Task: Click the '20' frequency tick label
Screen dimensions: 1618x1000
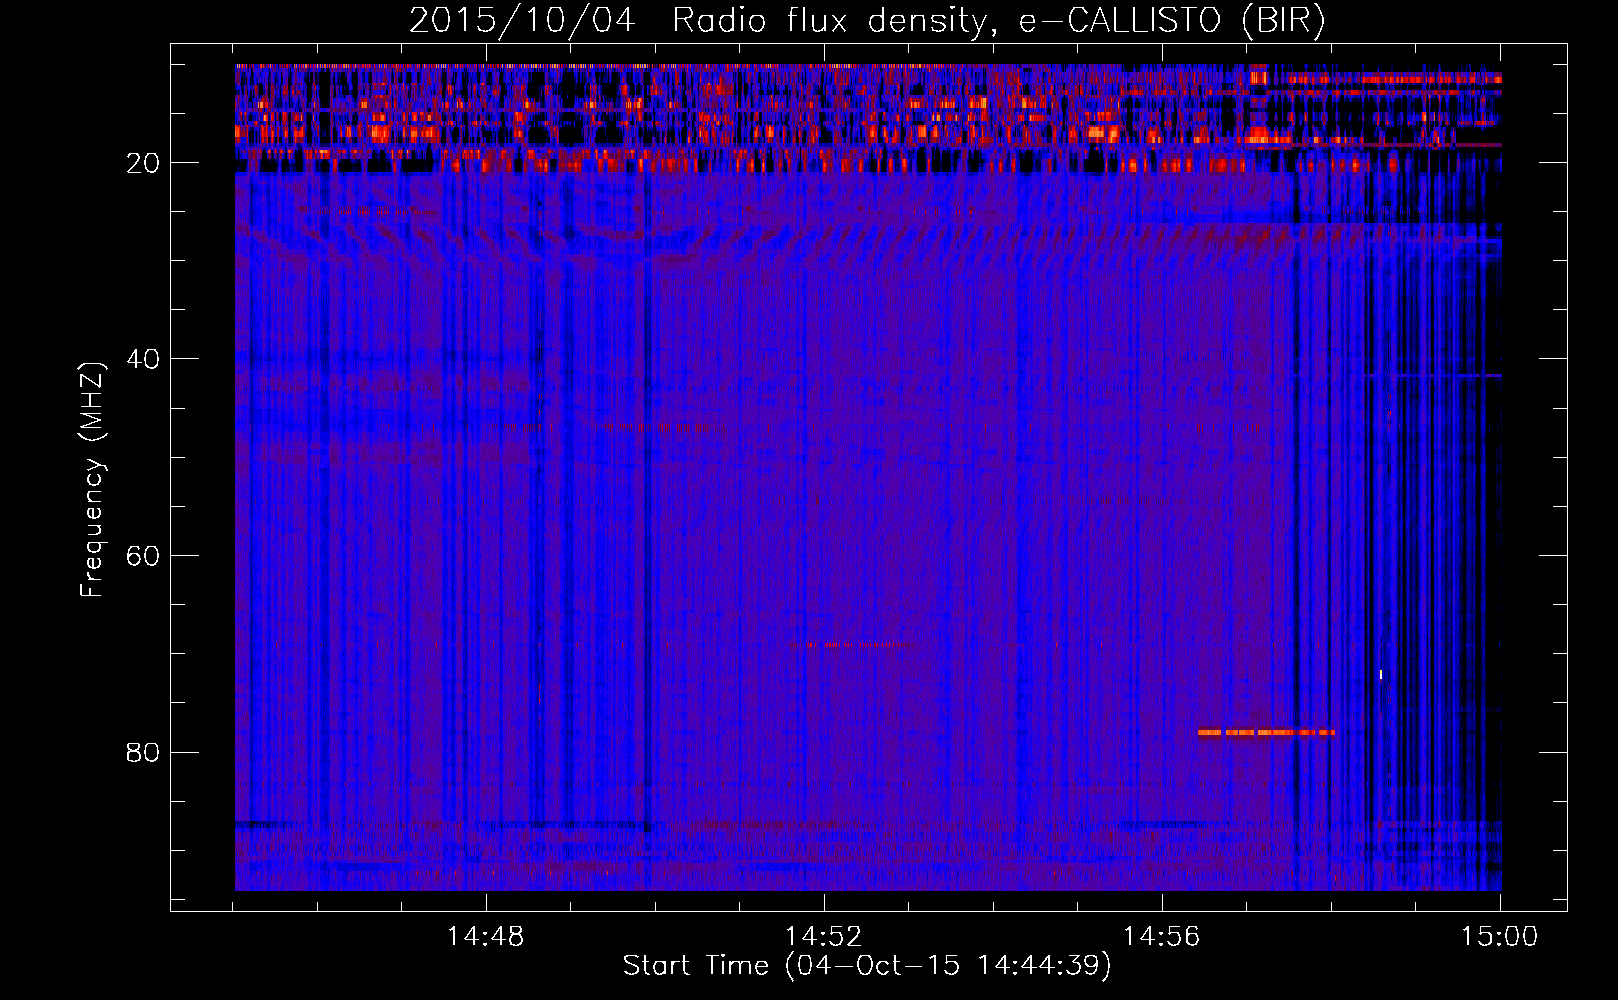Action: point(143,163)
